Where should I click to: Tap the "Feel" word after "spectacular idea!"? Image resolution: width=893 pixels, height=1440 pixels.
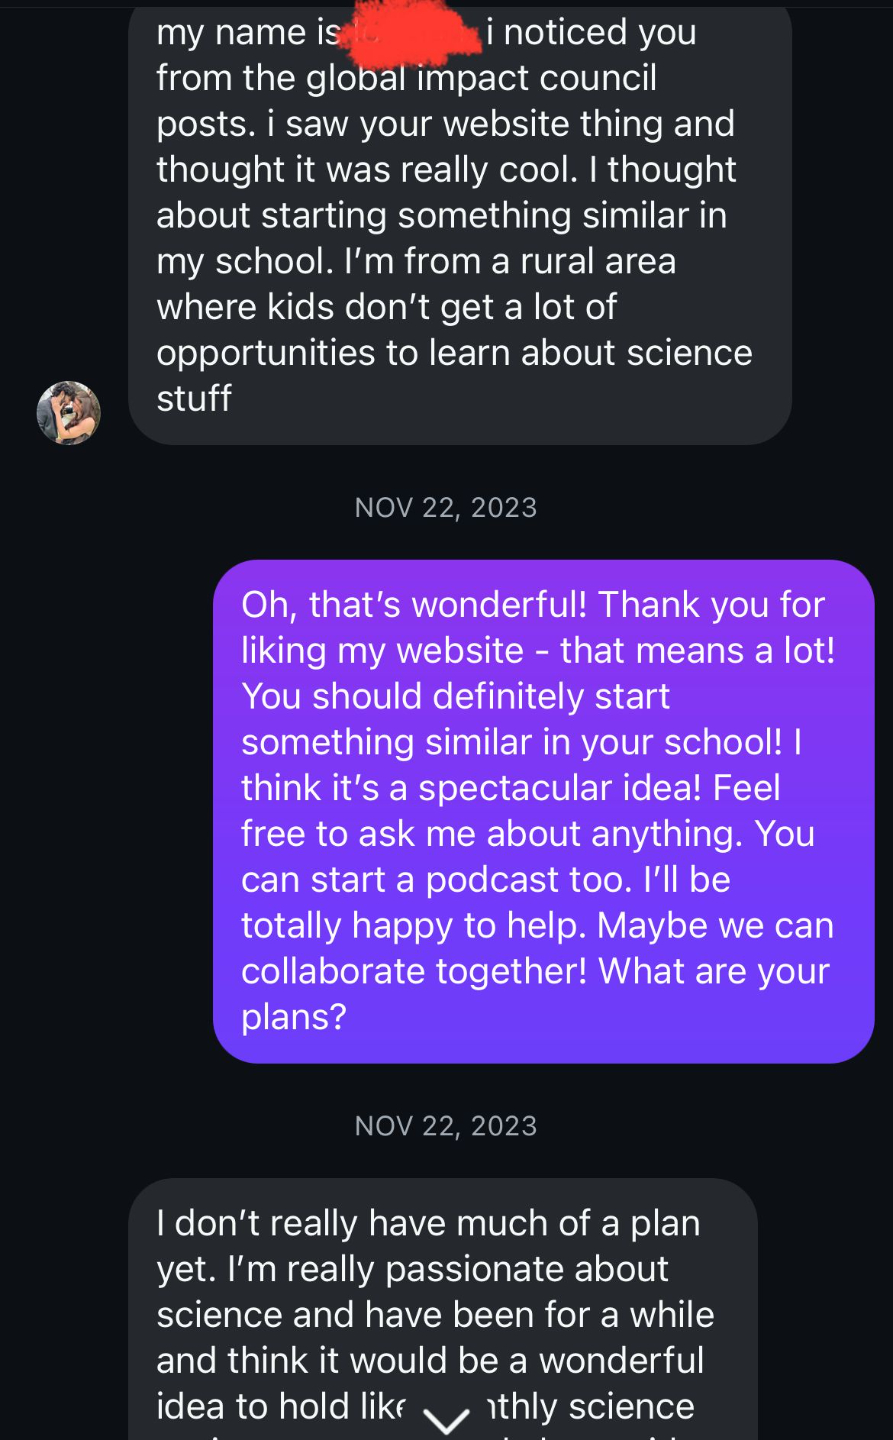[746, 788]
